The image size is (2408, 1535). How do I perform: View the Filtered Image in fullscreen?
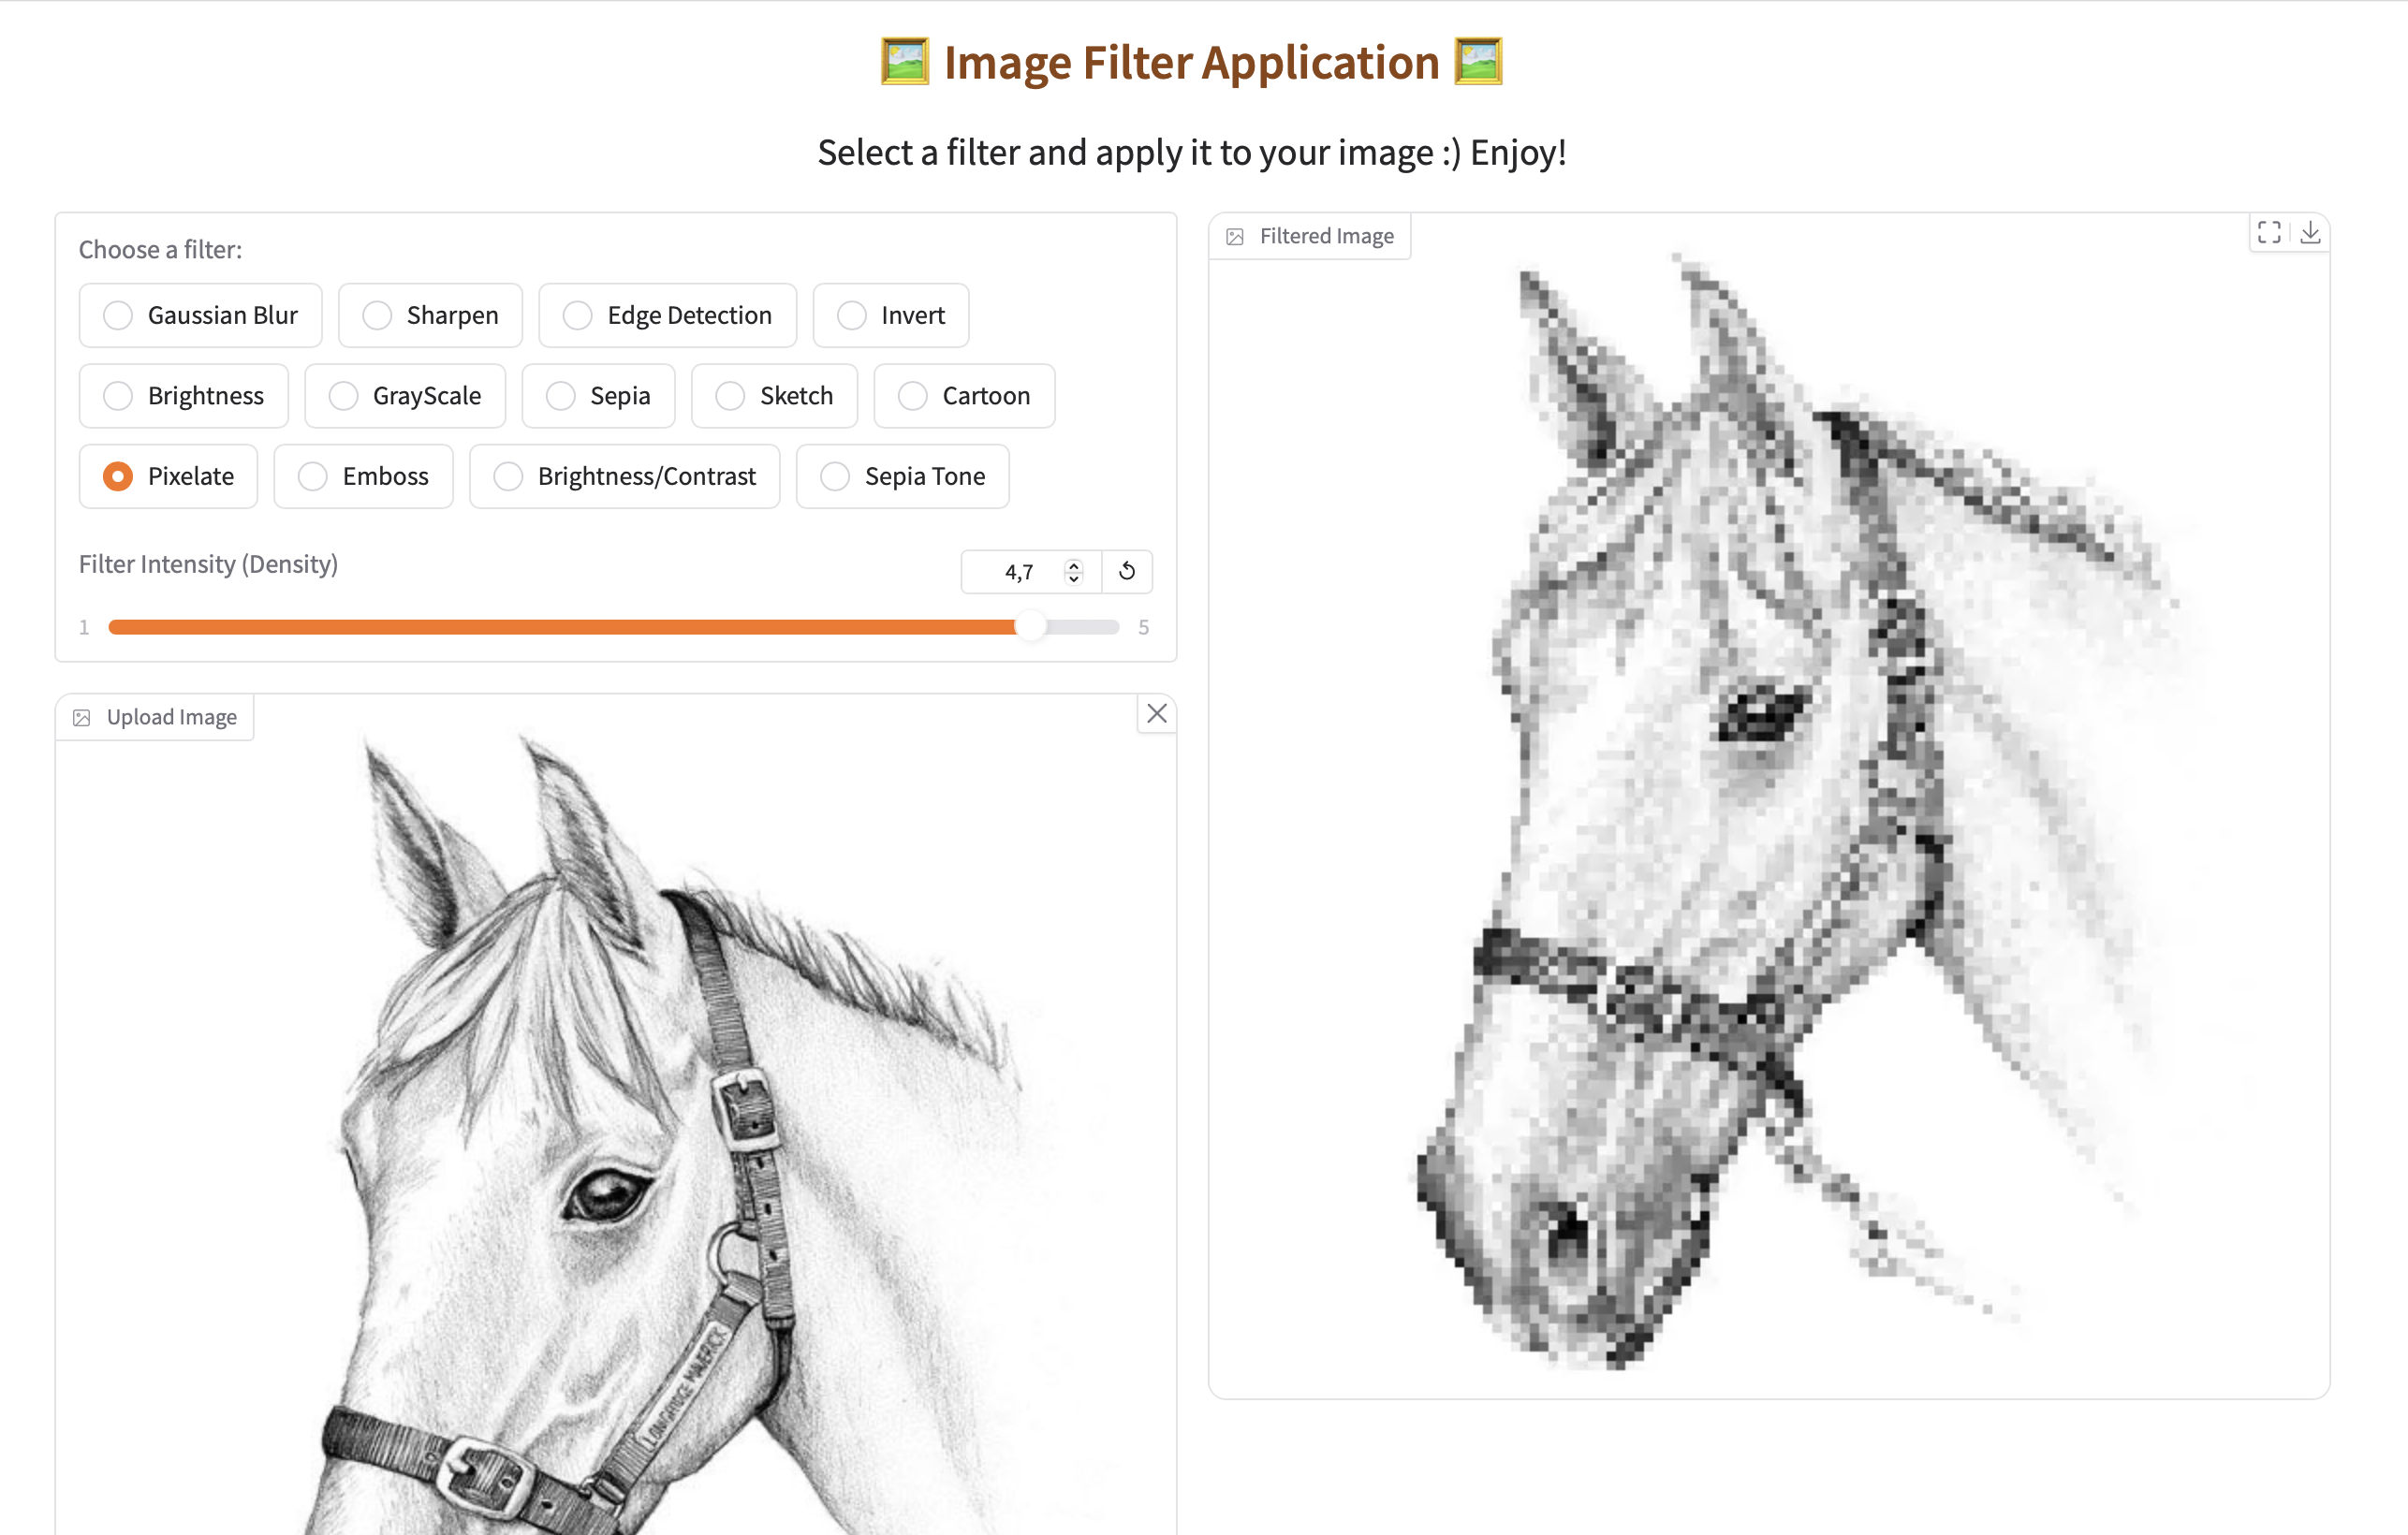(2269, 232)
